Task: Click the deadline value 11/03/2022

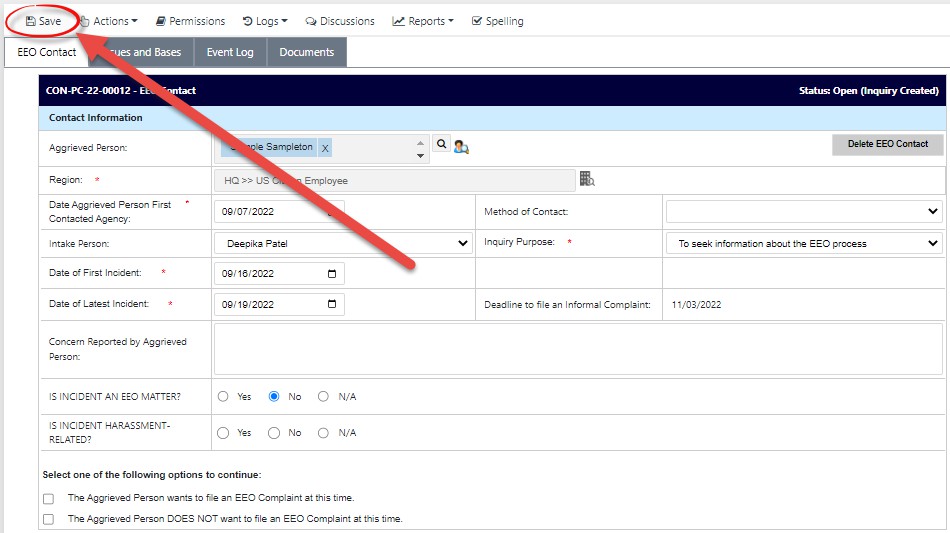Action: coord(696,305)
